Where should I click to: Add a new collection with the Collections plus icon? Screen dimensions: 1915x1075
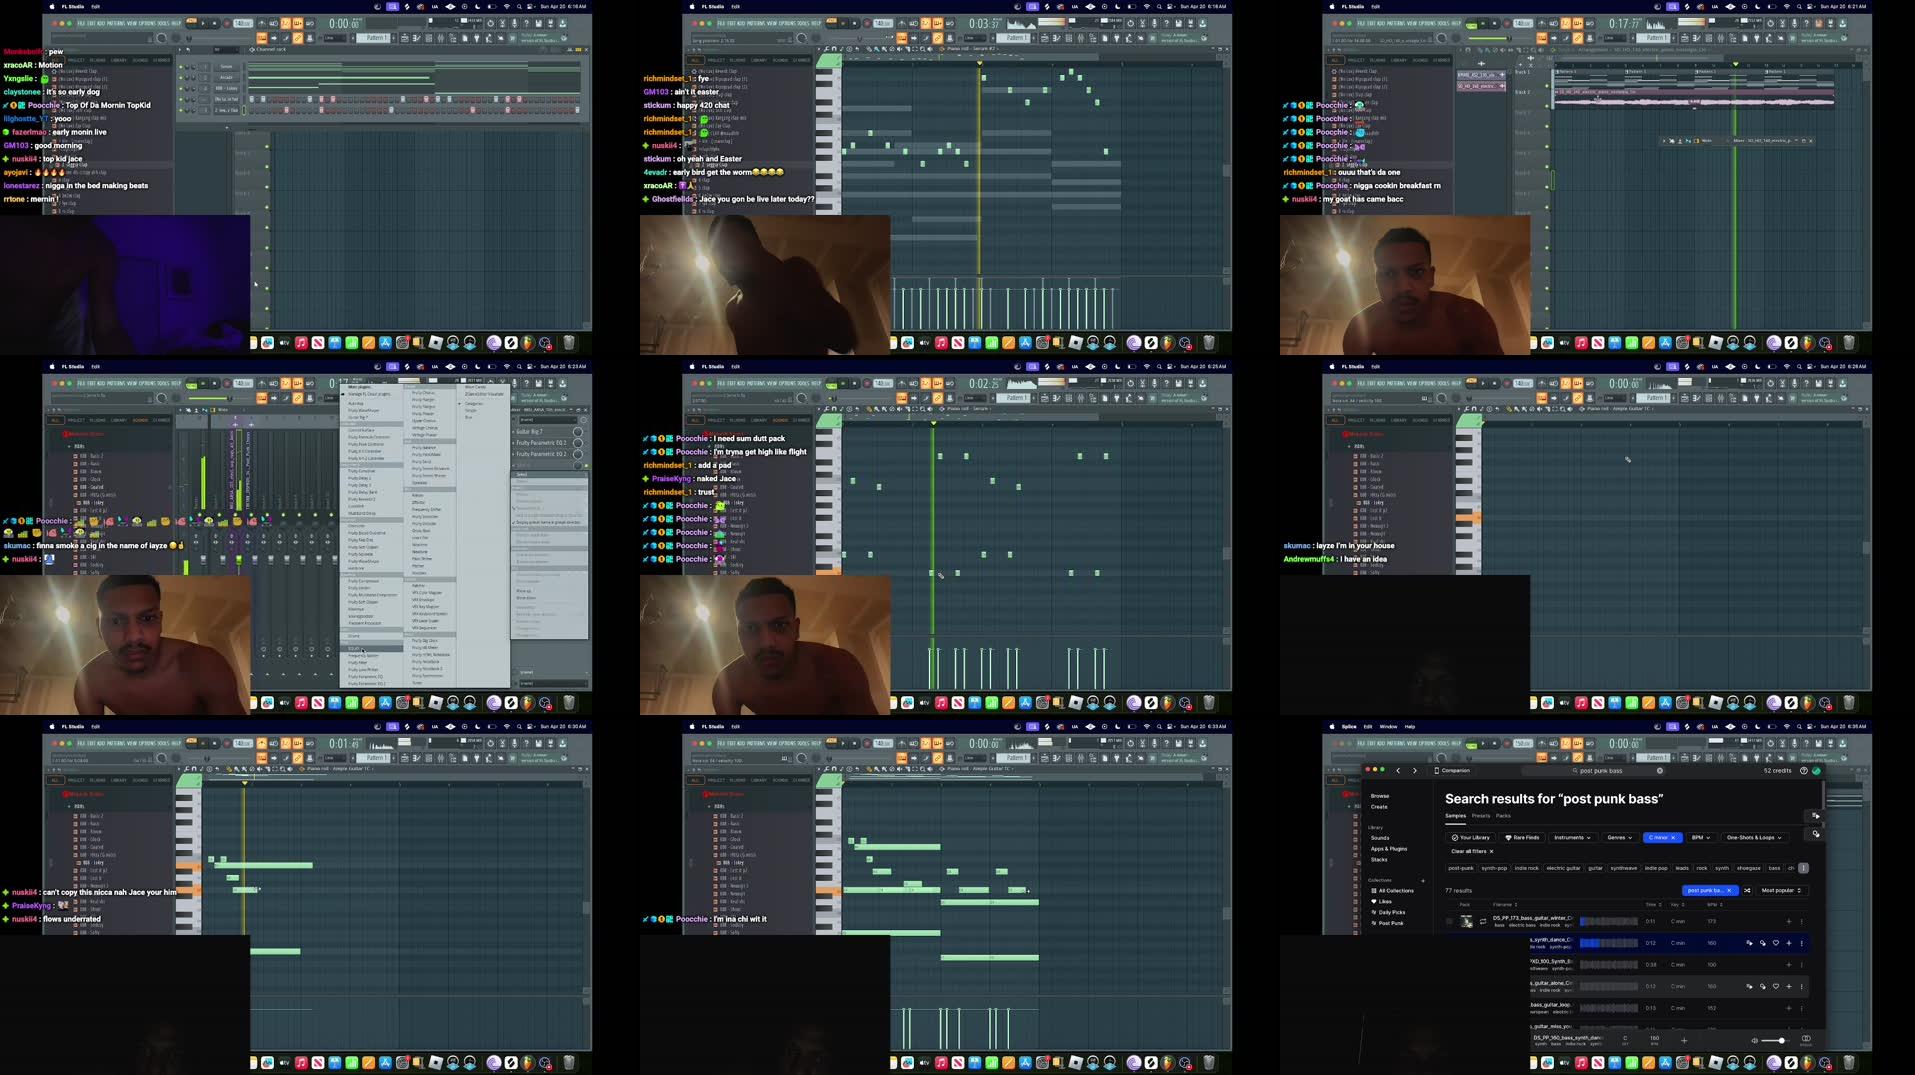1423,881
